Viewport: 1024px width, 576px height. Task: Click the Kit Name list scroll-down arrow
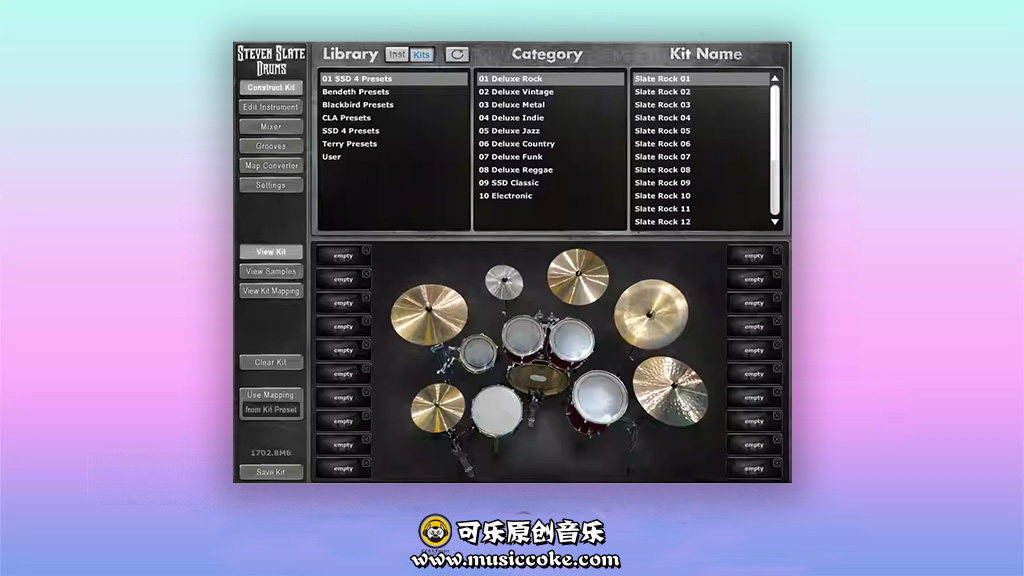click(x=775, y=222)
